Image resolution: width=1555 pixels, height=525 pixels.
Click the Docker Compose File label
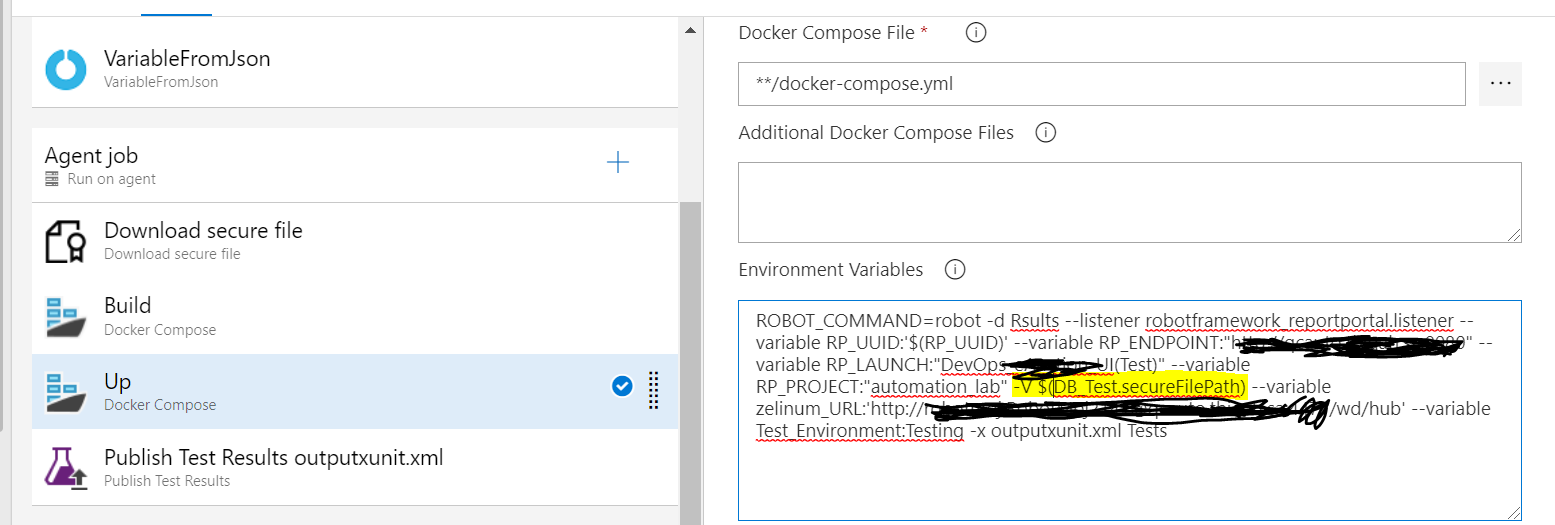(826, 32)
